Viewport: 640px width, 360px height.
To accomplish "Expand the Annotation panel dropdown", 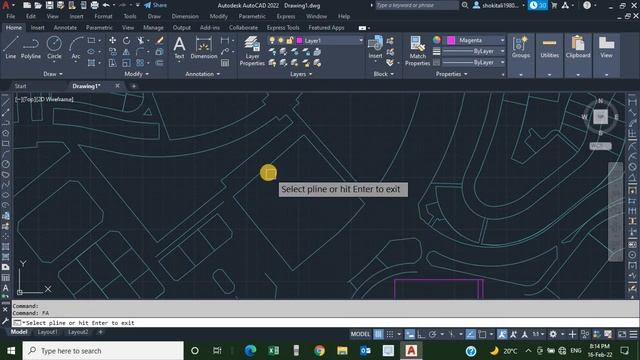I will (202, 74).
